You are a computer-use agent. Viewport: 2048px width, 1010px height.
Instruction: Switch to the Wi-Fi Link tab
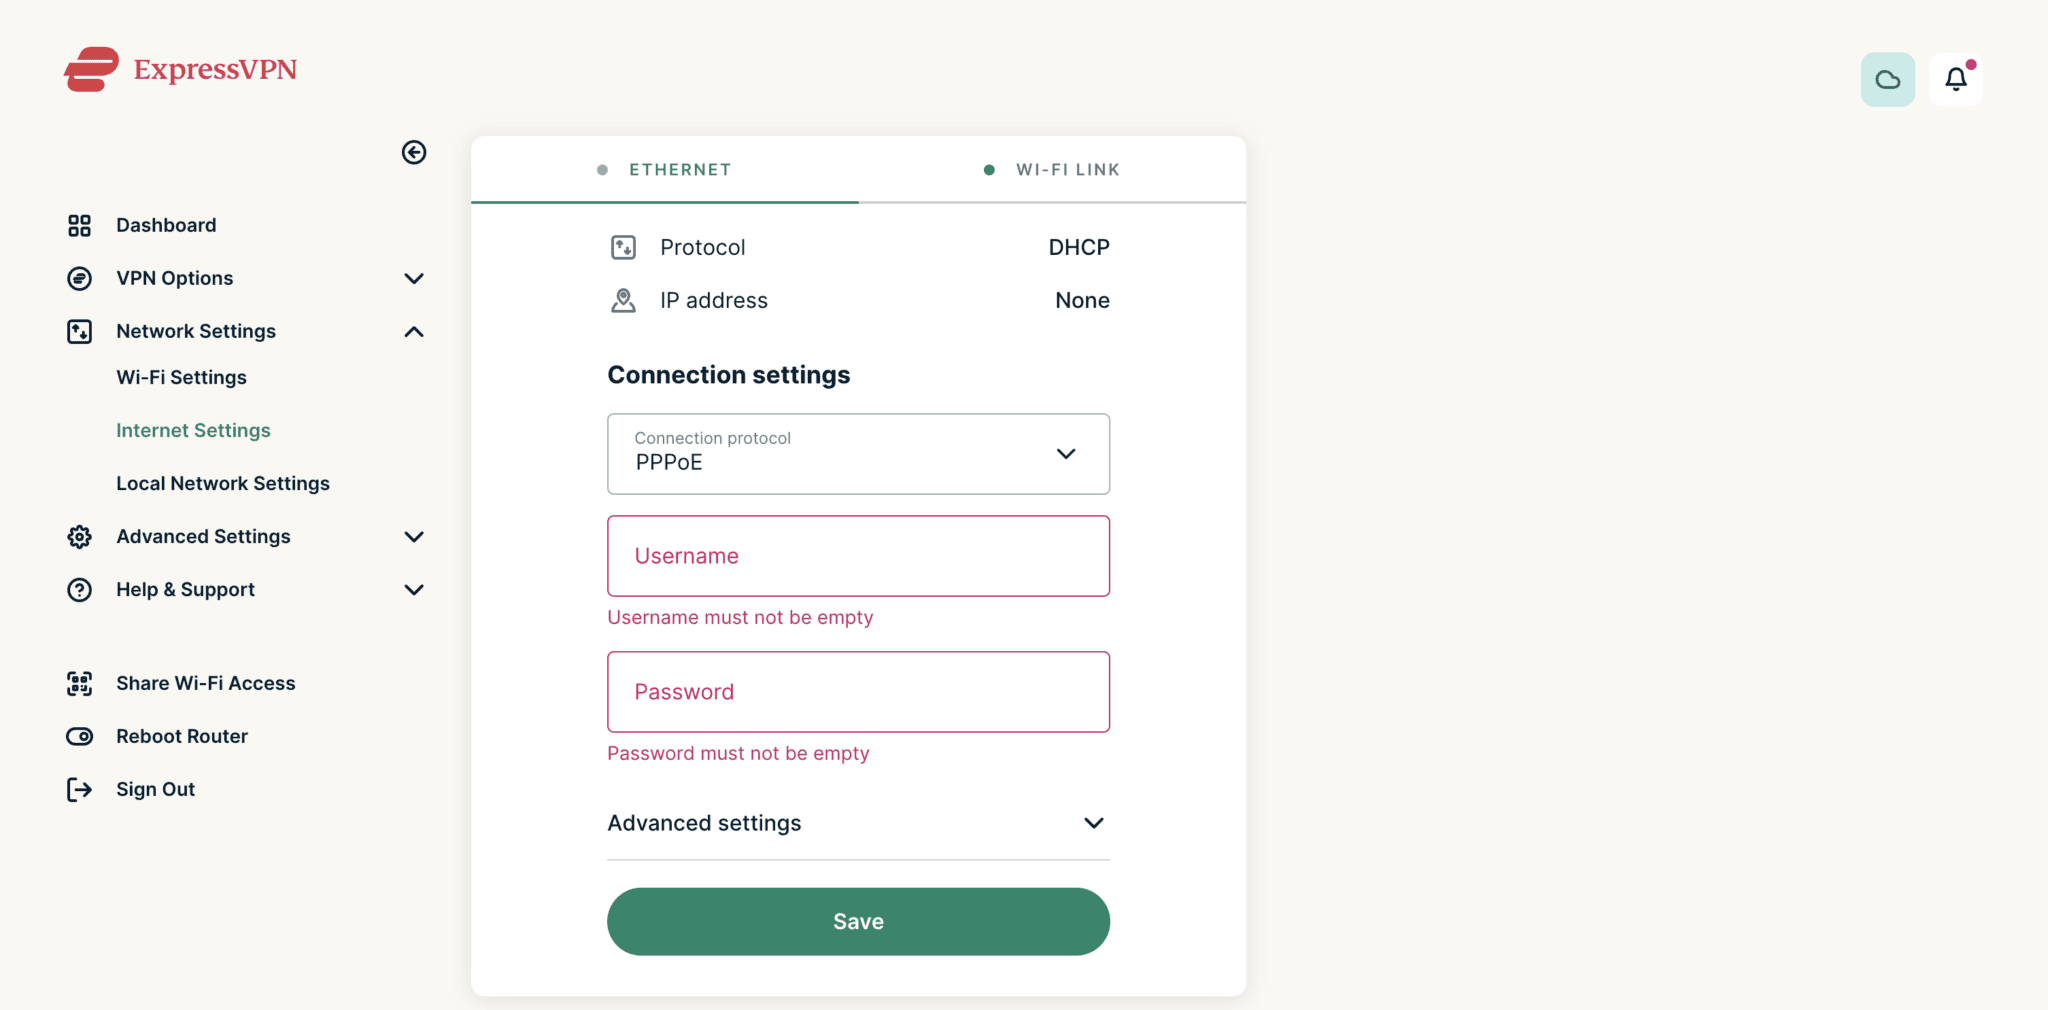point(1052,170)
